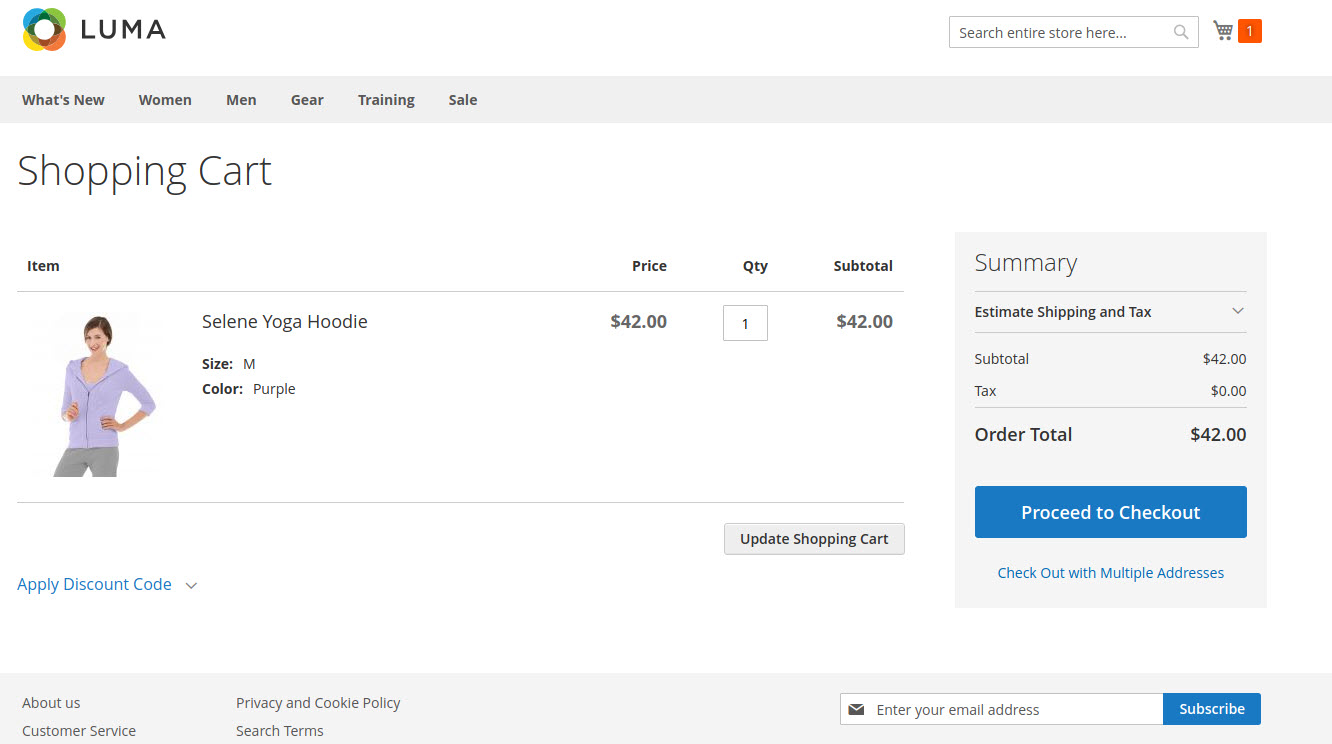Open the shopping cart icon in header
This screenshot has height=744, width=1332.
point(1222,31)
